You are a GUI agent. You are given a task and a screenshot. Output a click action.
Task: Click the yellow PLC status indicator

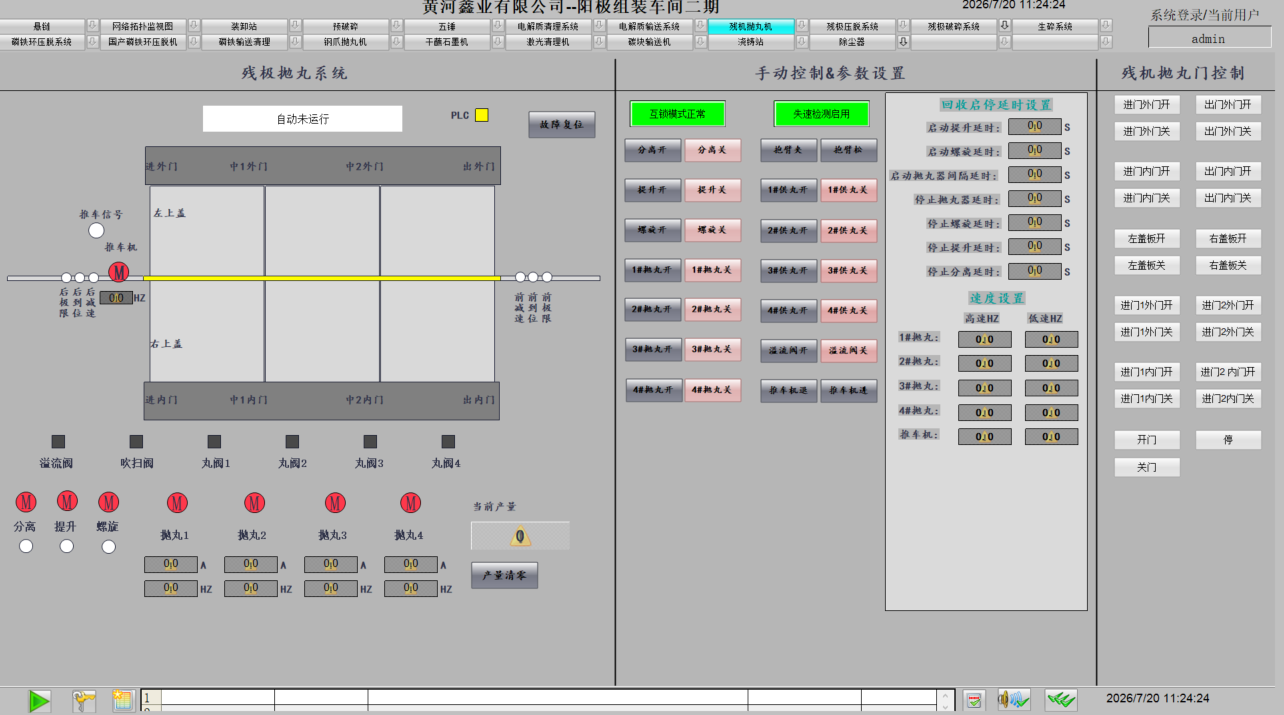pyautogui.click(x=481, y=115)
